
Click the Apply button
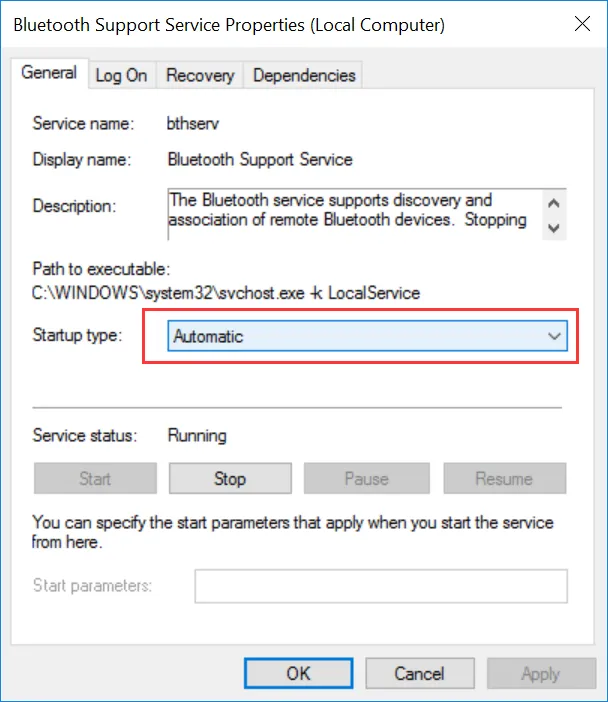point(540,673)
